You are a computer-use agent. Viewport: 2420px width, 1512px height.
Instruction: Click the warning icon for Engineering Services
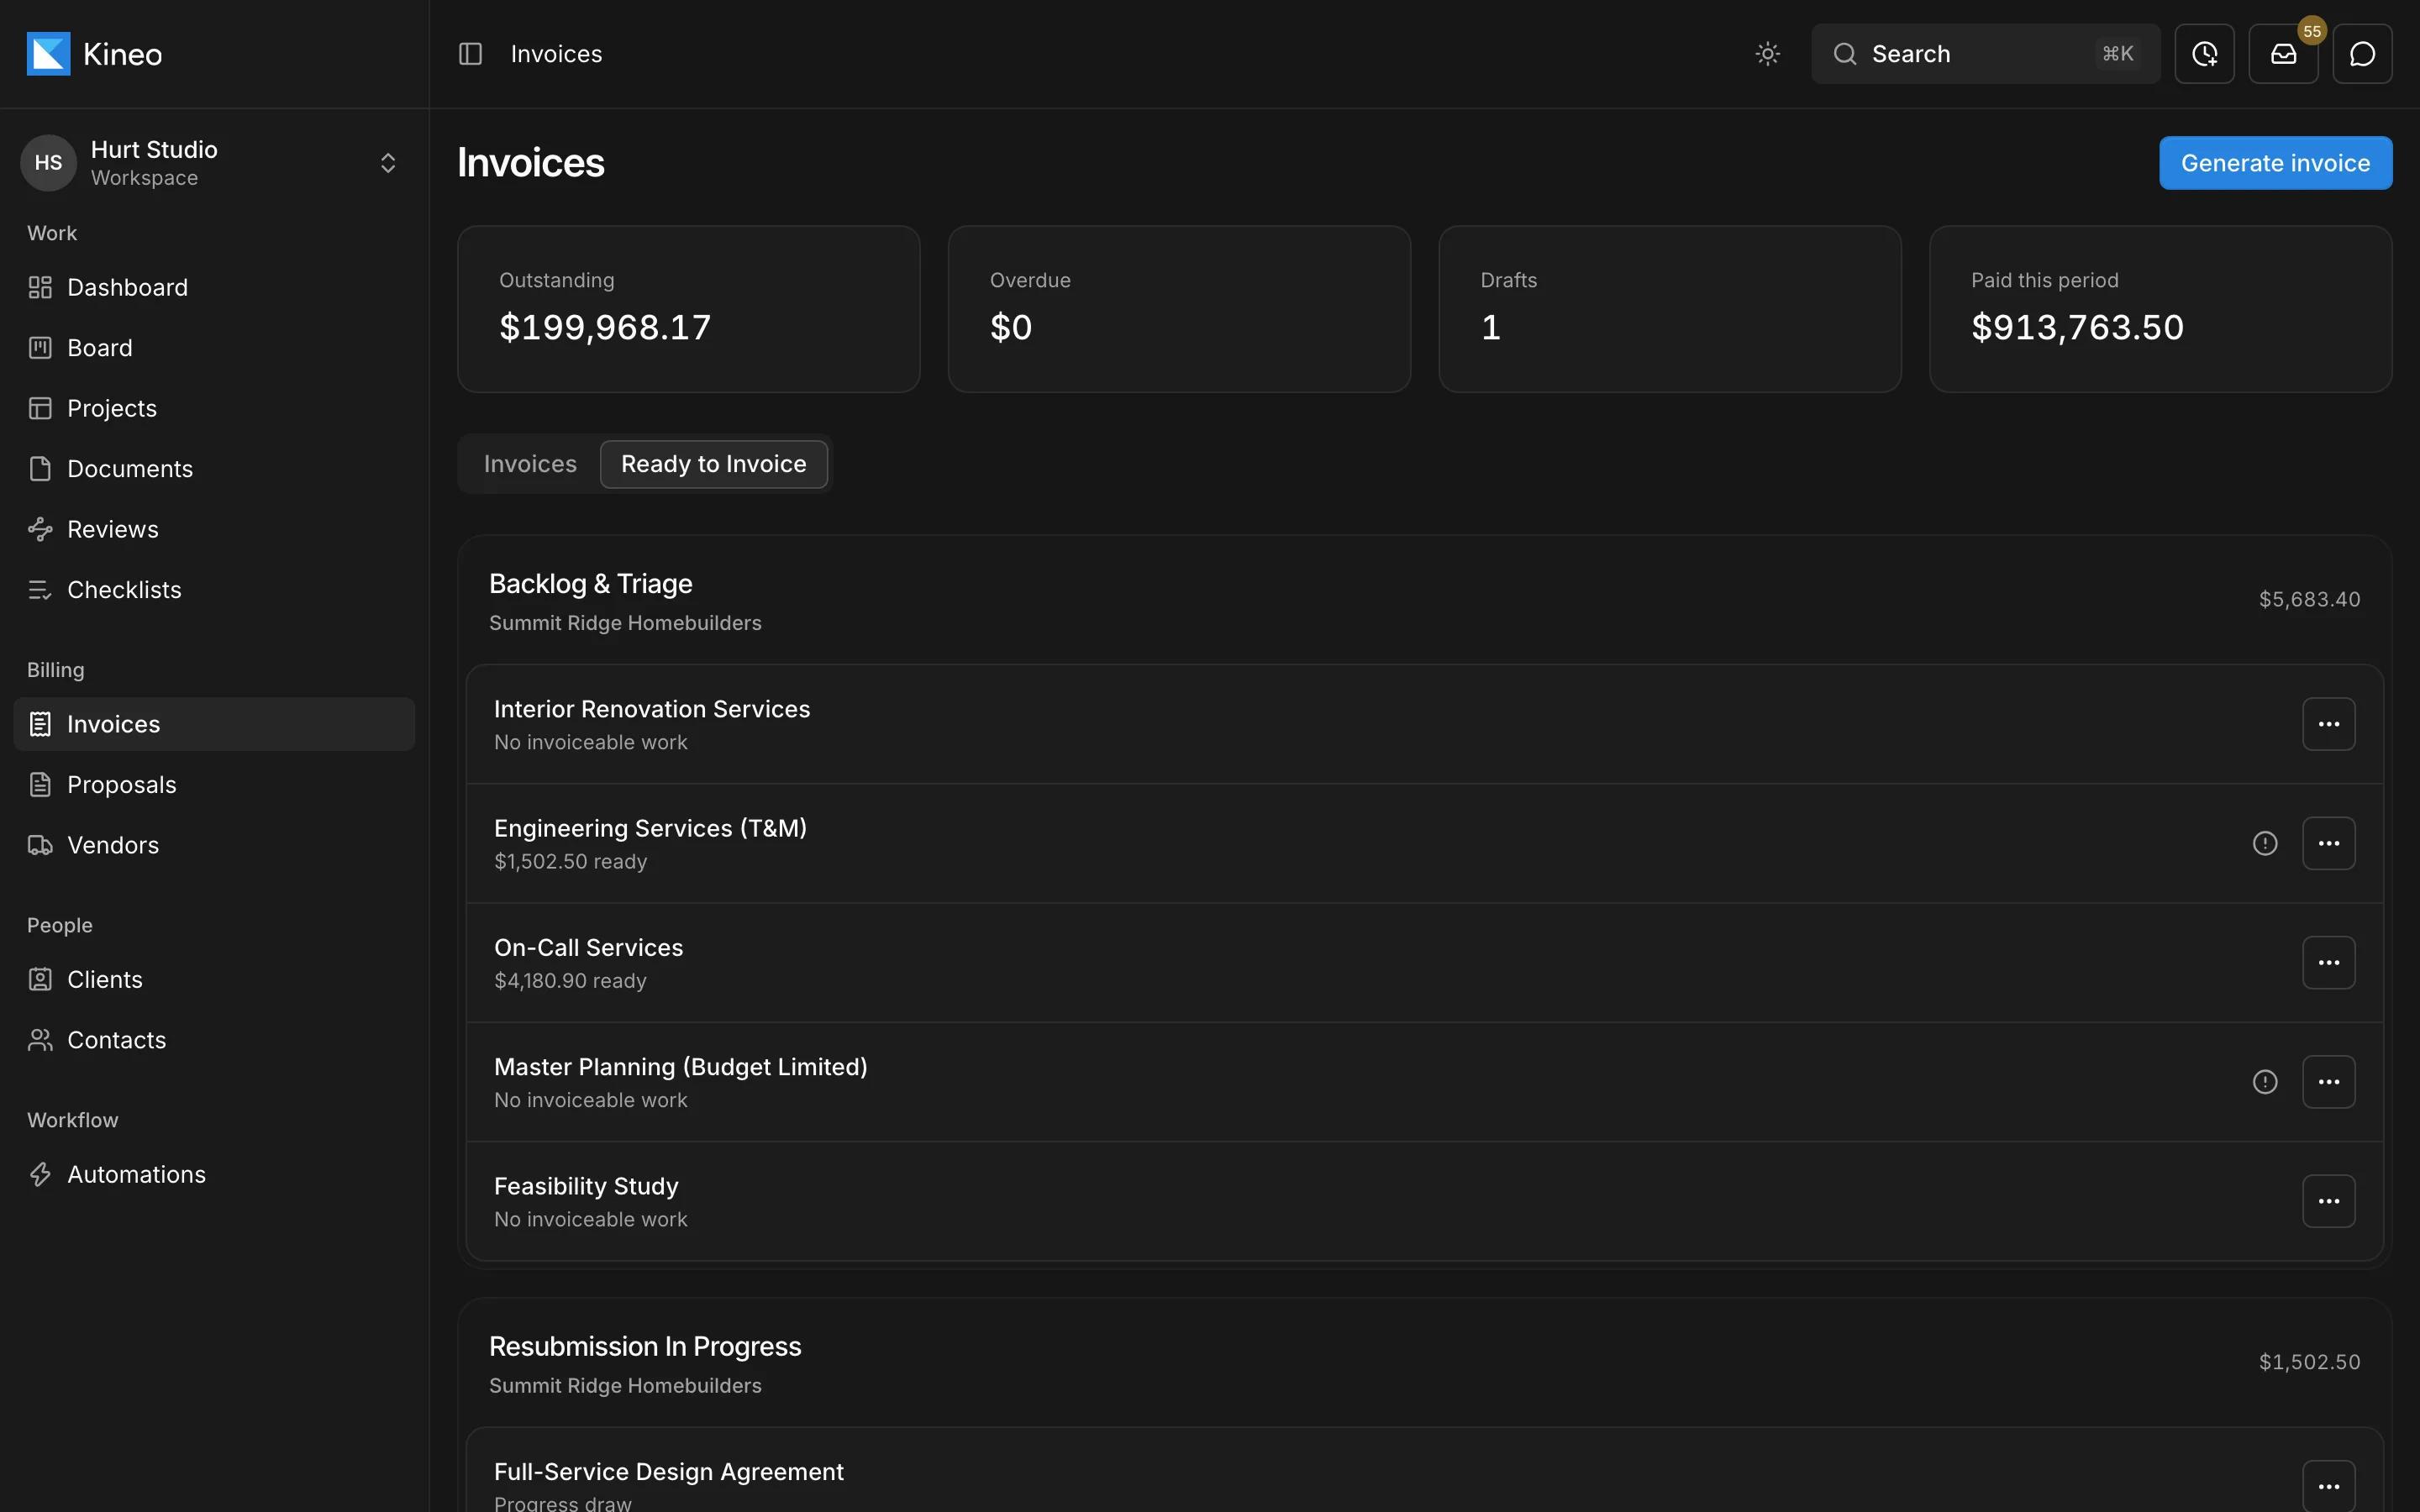2264,843
